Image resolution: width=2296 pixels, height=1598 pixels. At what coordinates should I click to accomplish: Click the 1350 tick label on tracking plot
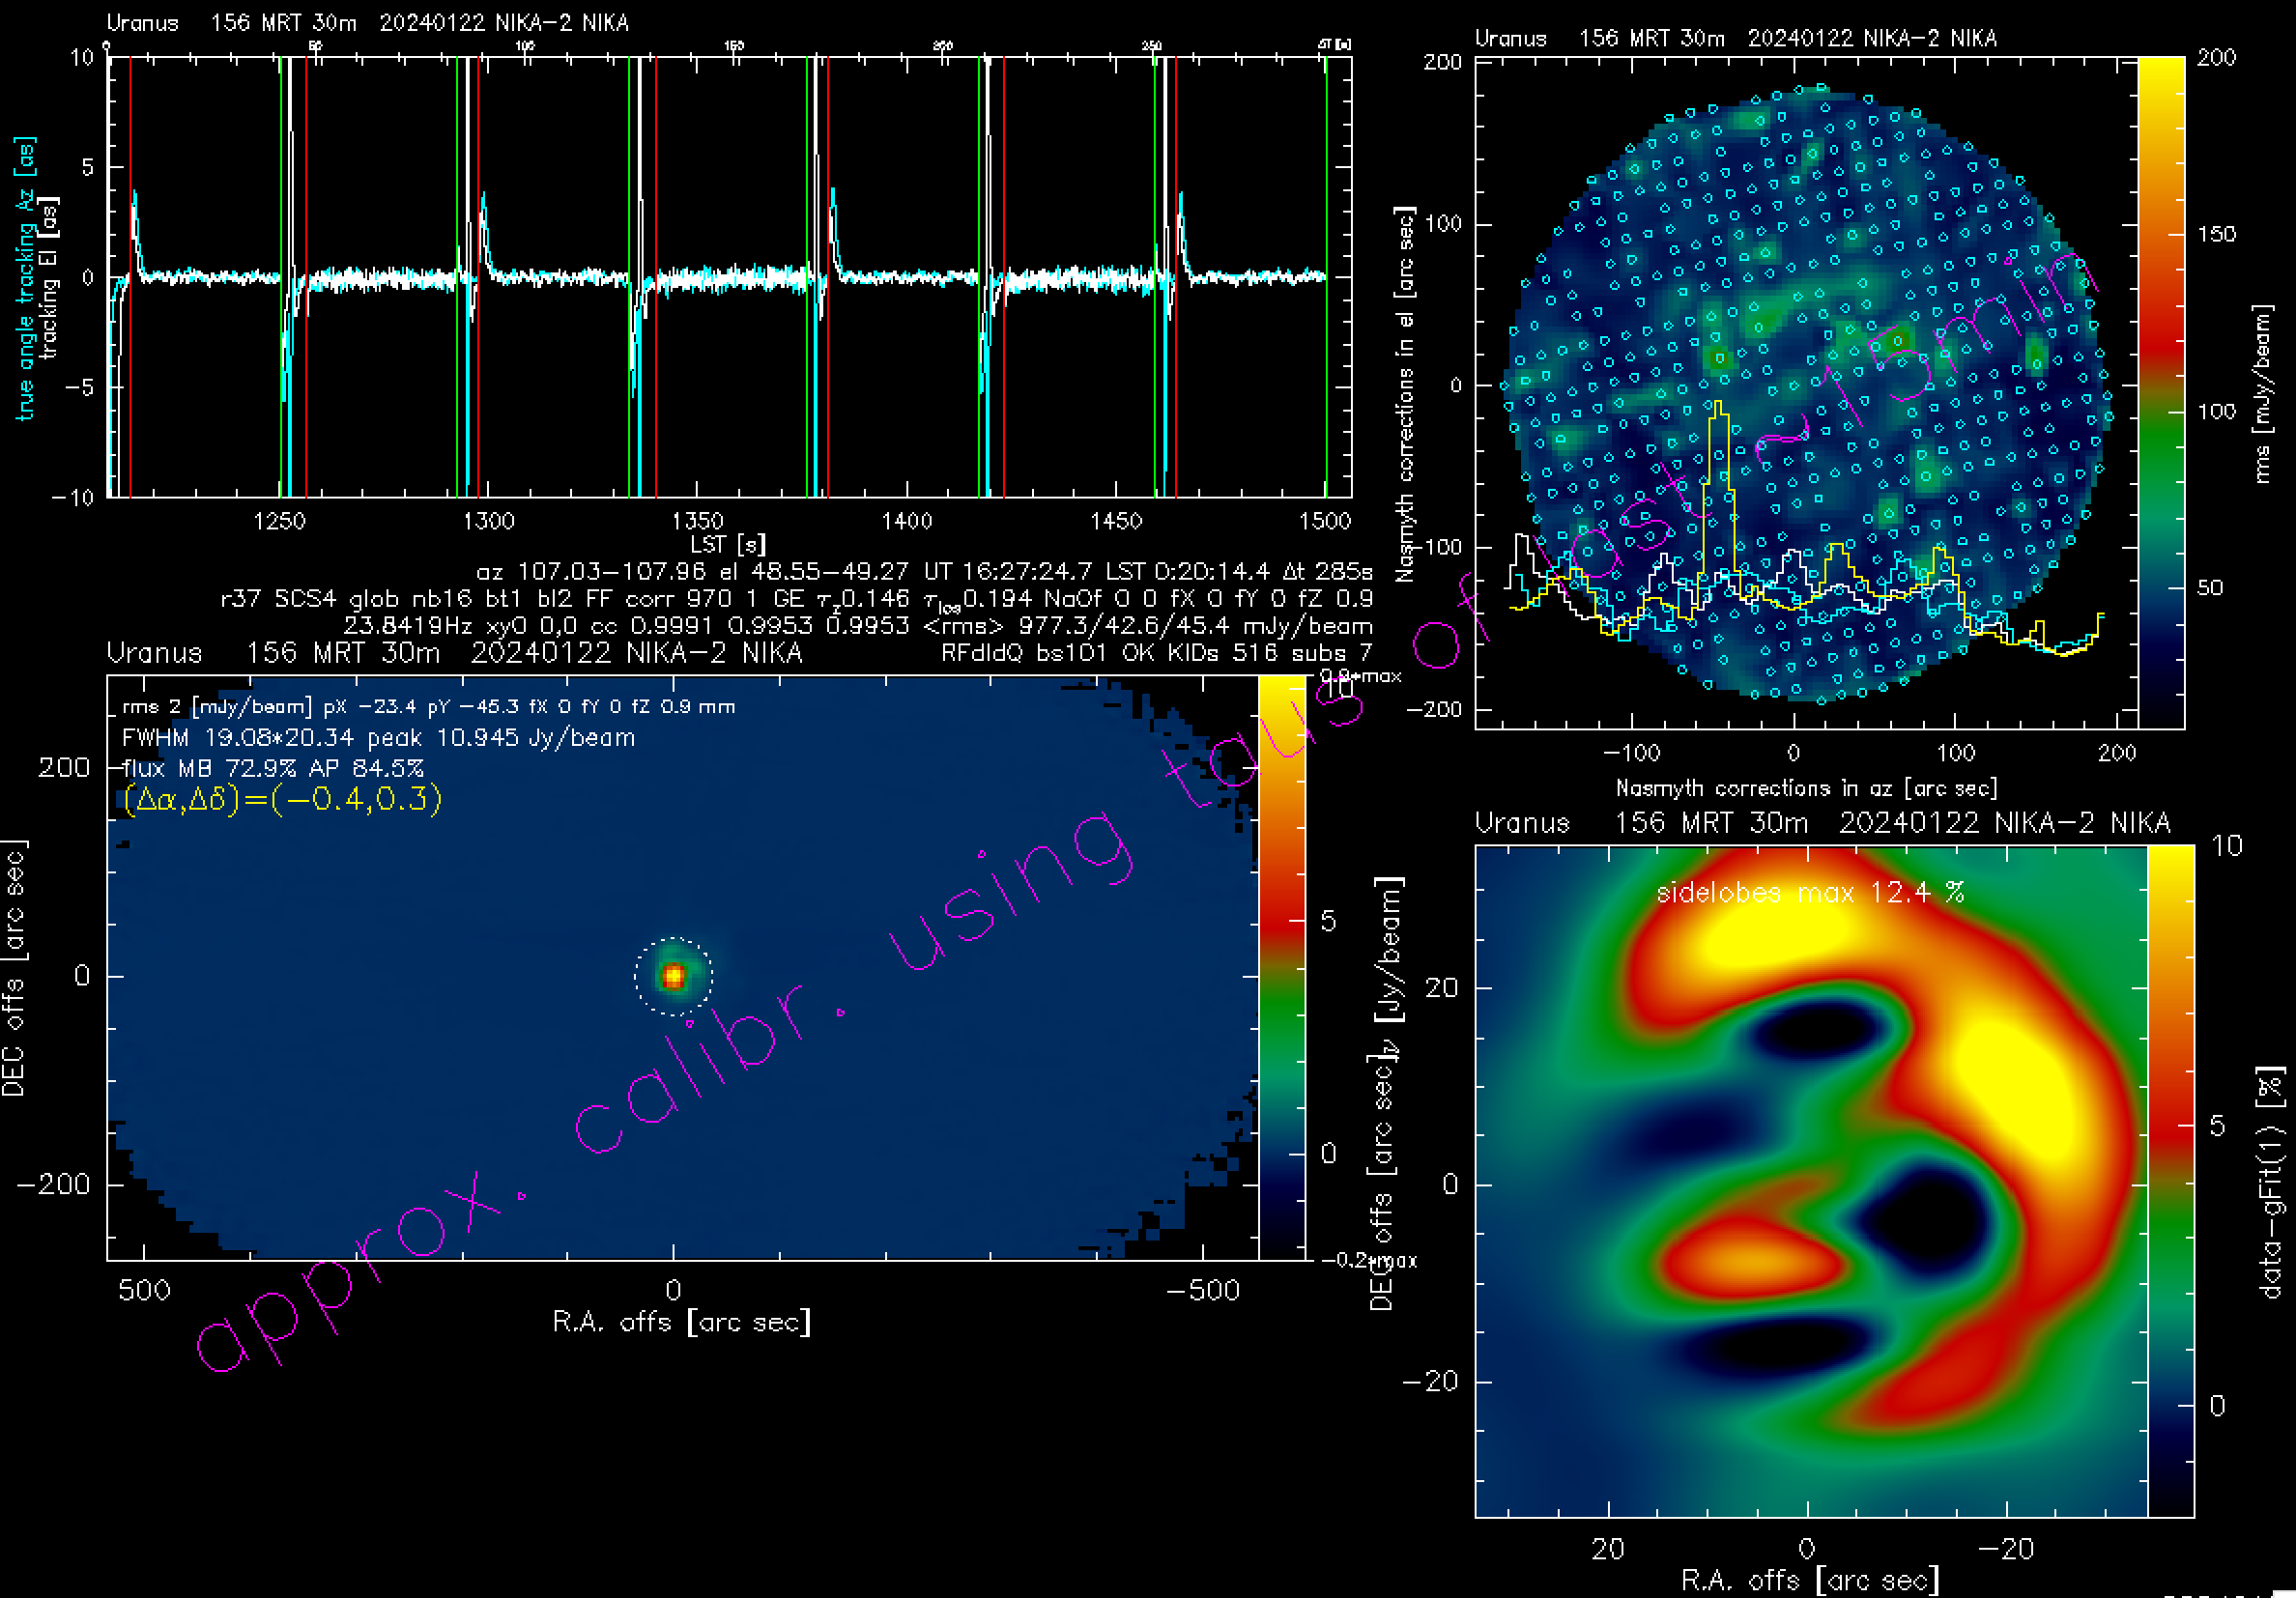pyautogui.click(x=697, y=521)
